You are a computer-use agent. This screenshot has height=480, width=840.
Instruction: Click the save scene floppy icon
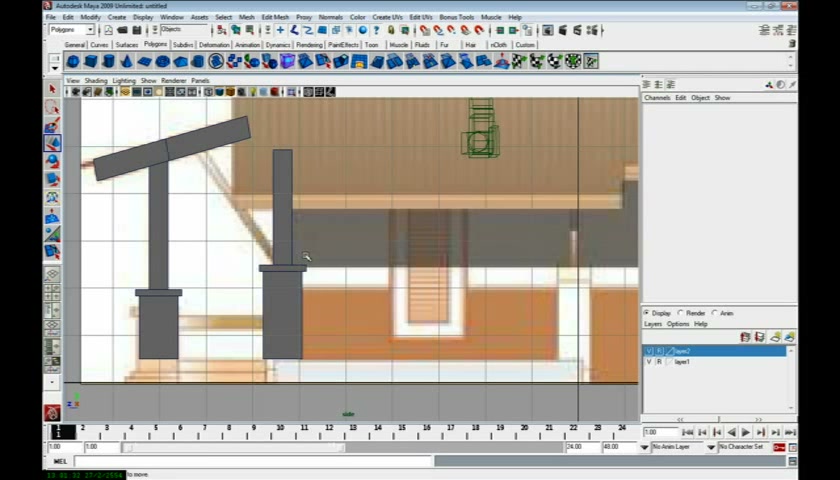(x=137, y=30)
